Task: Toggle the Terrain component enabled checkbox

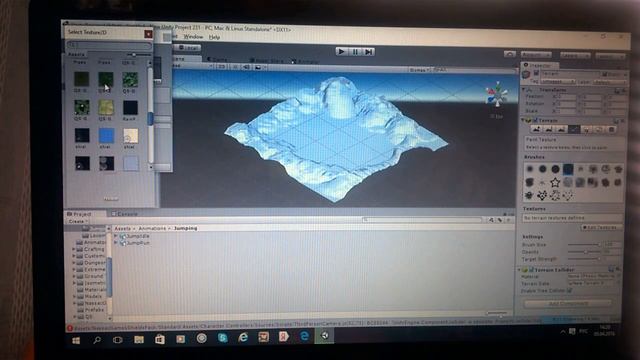Action: coord(534,120)
